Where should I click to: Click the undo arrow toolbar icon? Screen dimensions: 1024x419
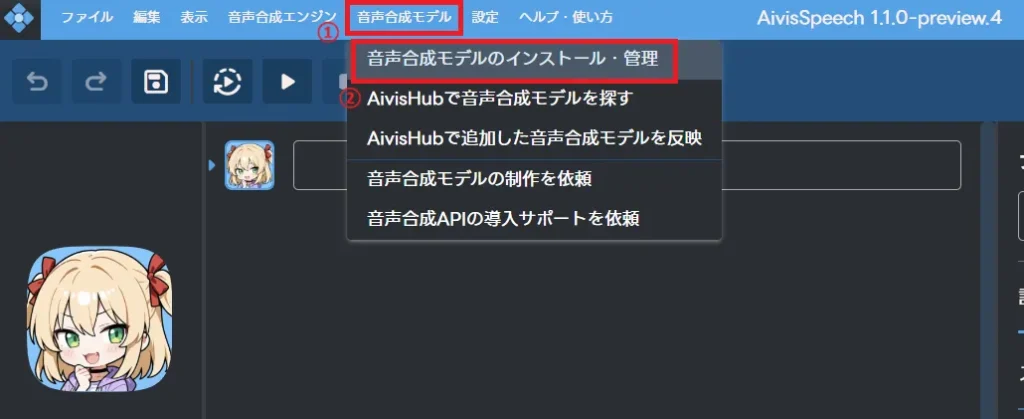[x=37, y=82]
